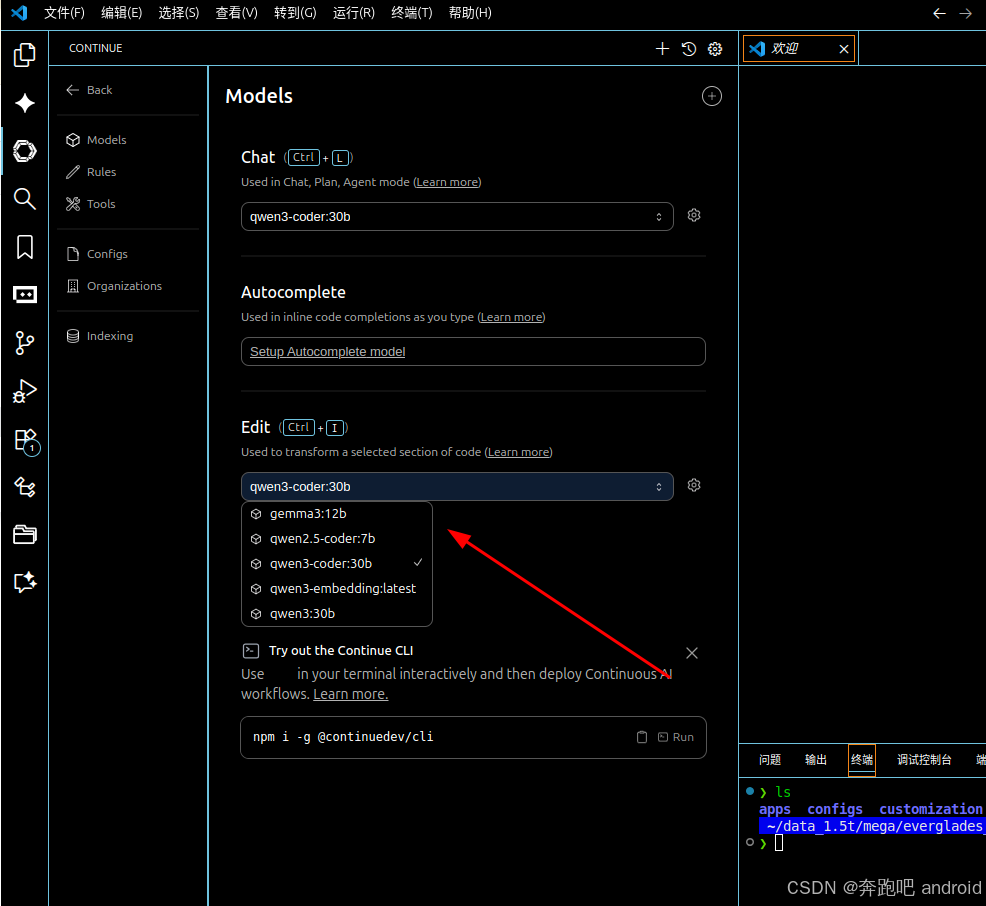Copy the npm install command
This screenshot has width=986, height=906.
pyautogui.click(x=641, y=737)
